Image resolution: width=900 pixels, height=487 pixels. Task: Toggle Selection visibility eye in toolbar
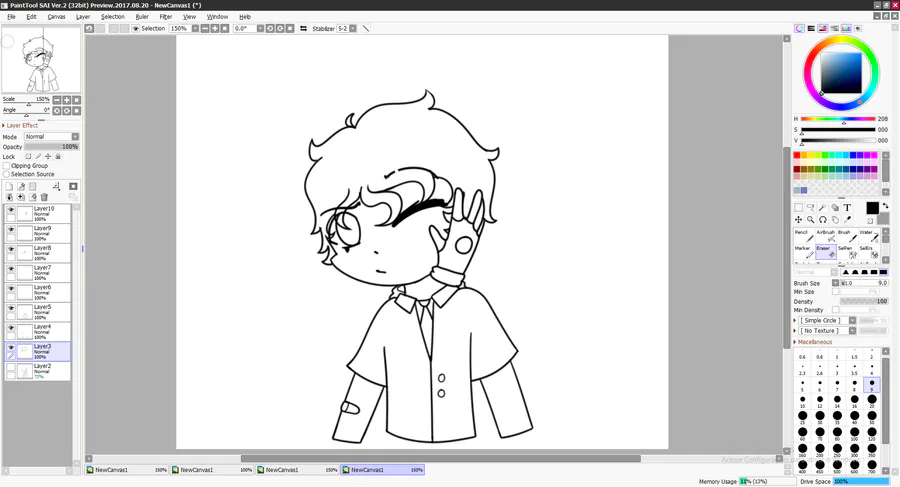[135, 28]
